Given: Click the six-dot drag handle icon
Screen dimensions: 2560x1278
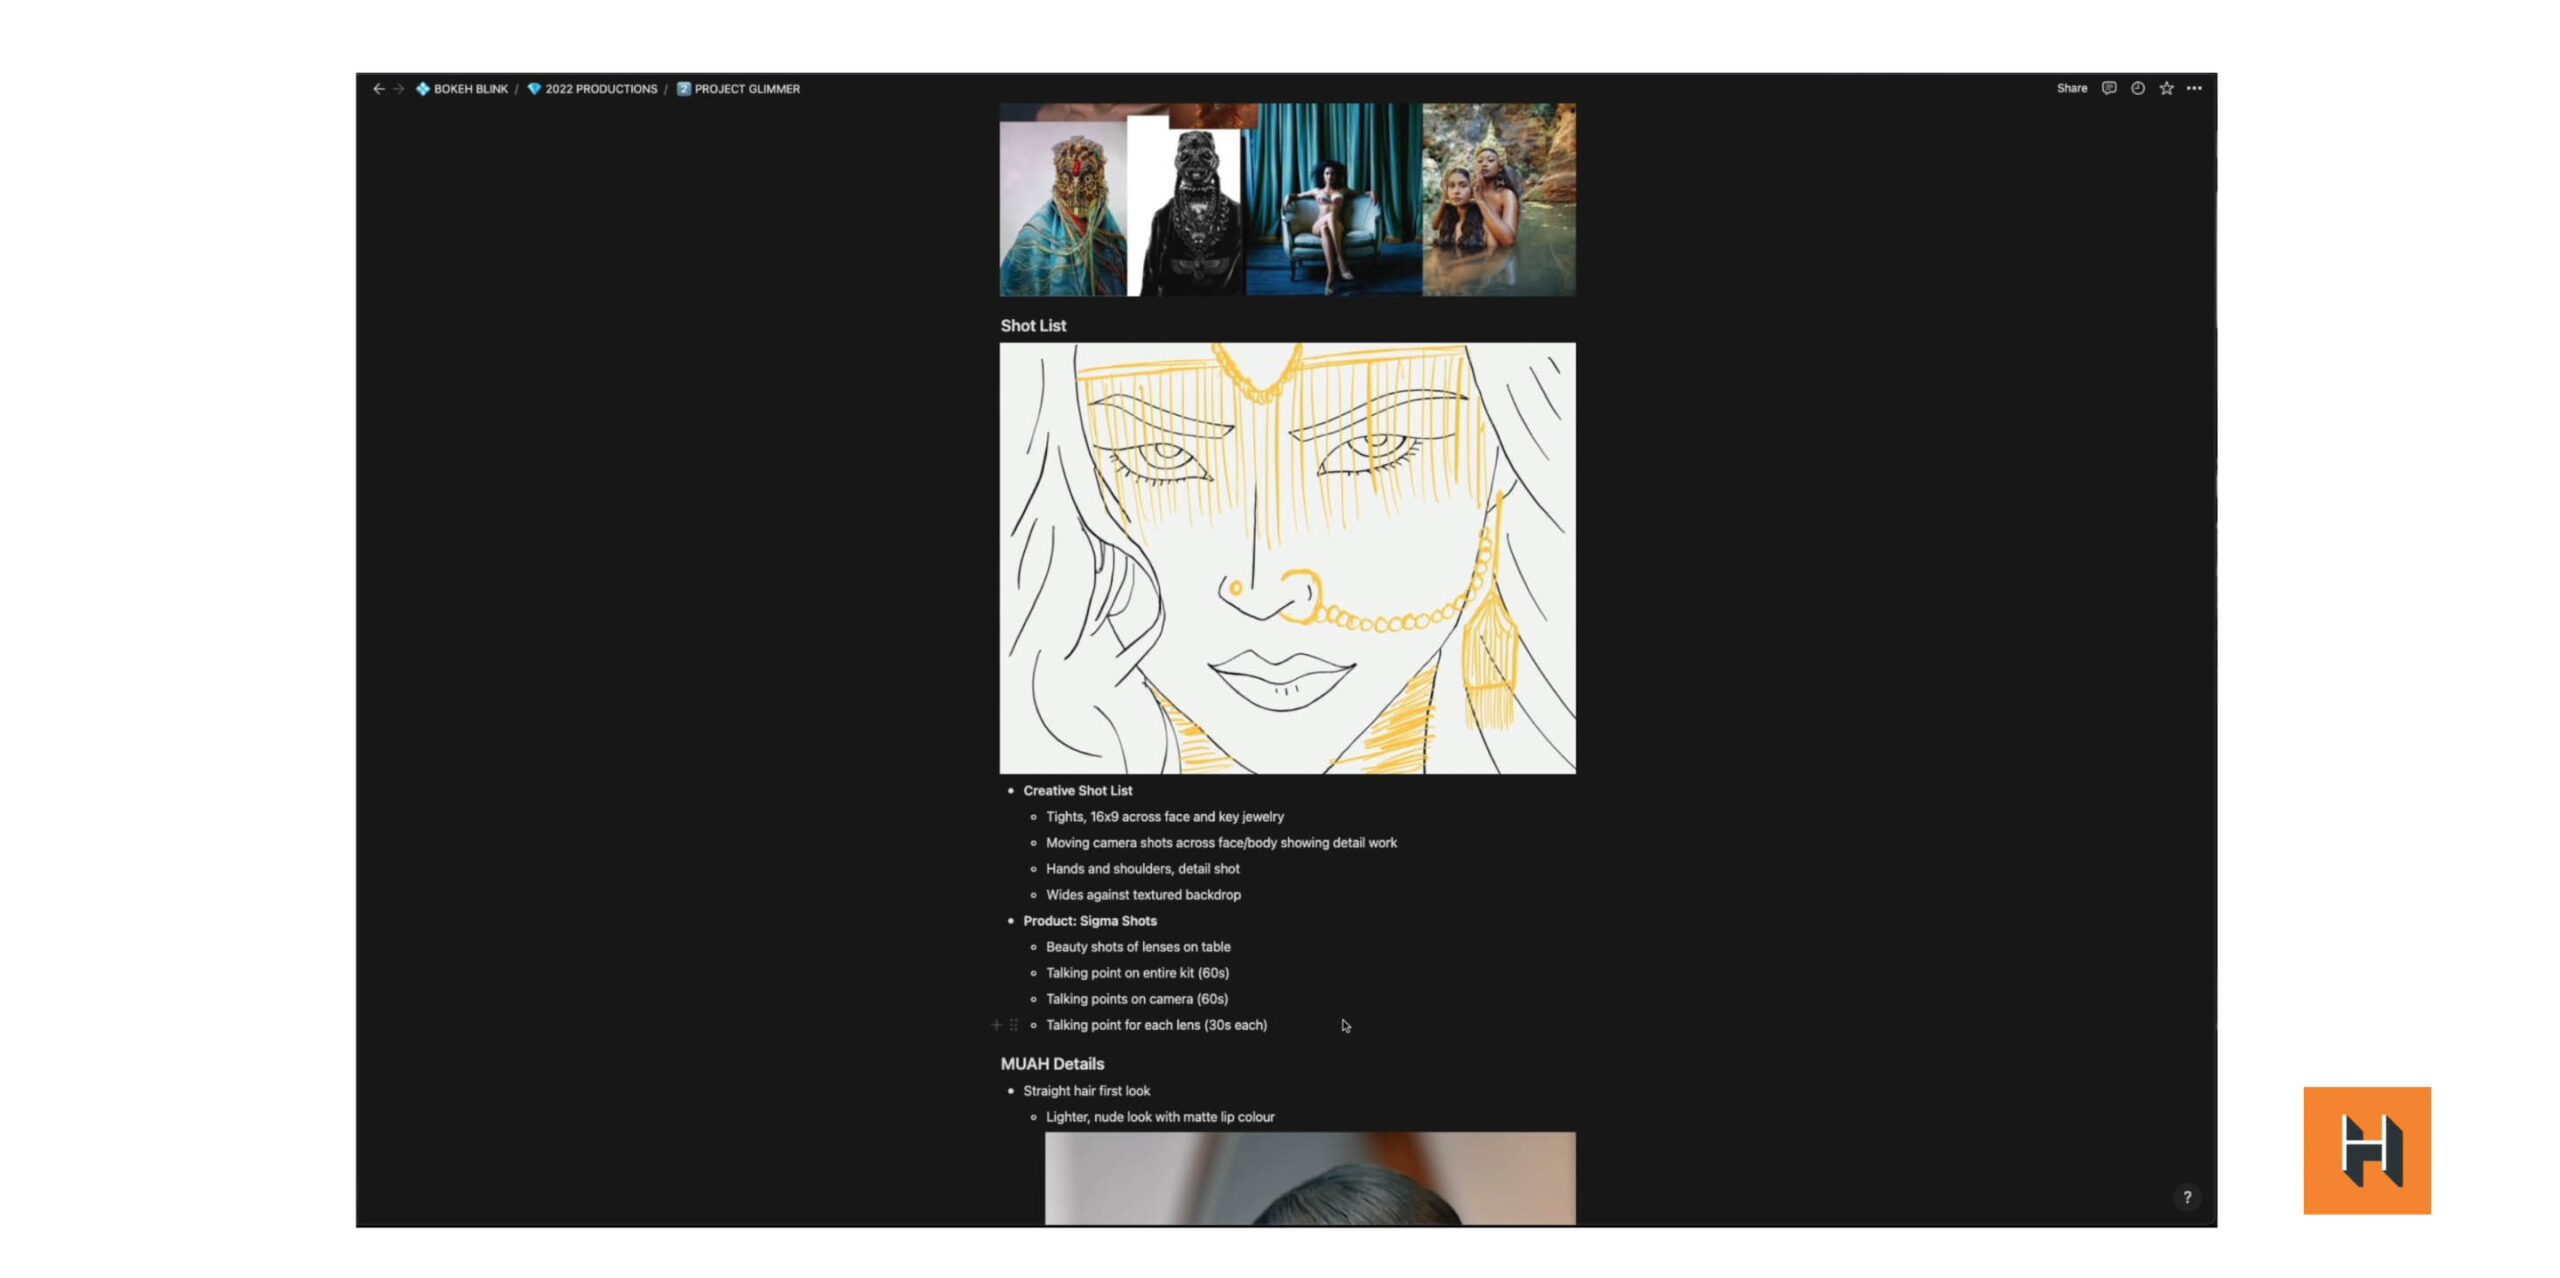Looking at the screenshot, I should (1013, 1024).
